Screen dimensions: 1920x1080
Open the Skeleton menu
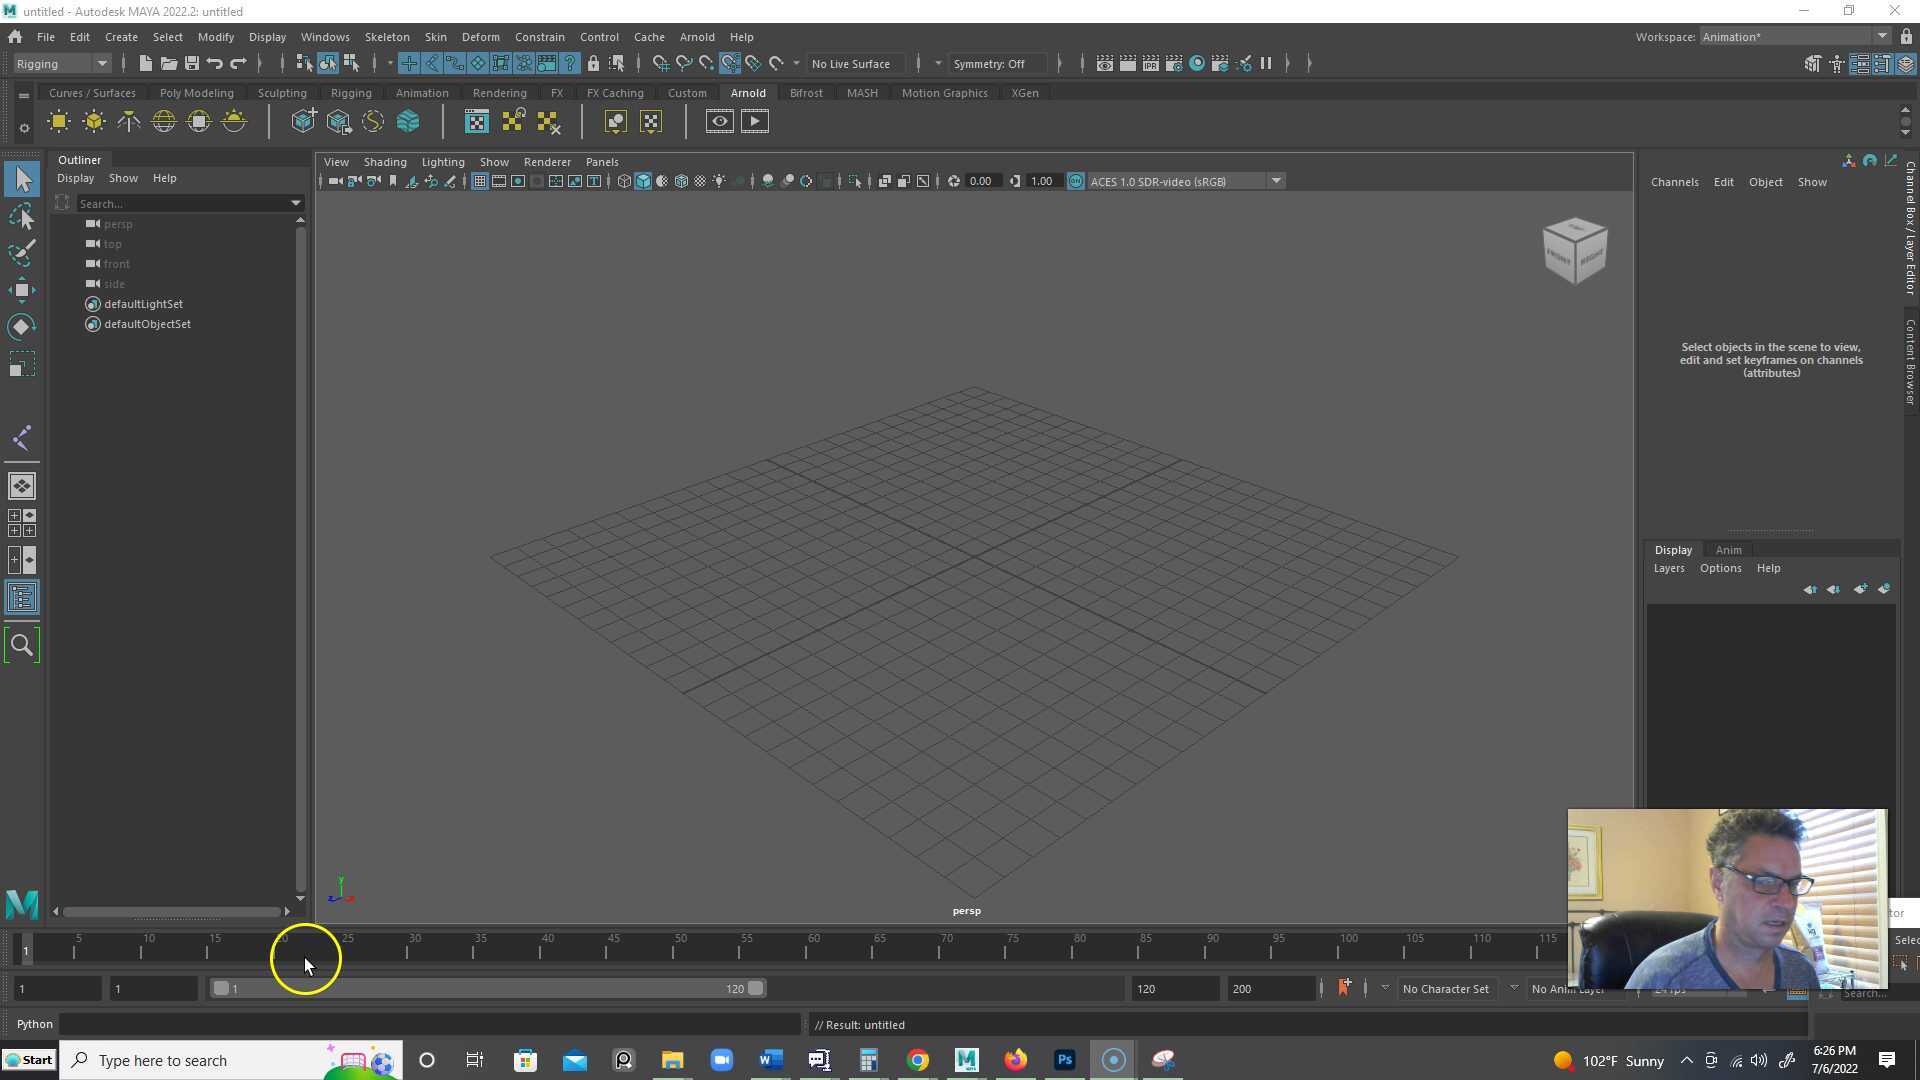point(387,36)
